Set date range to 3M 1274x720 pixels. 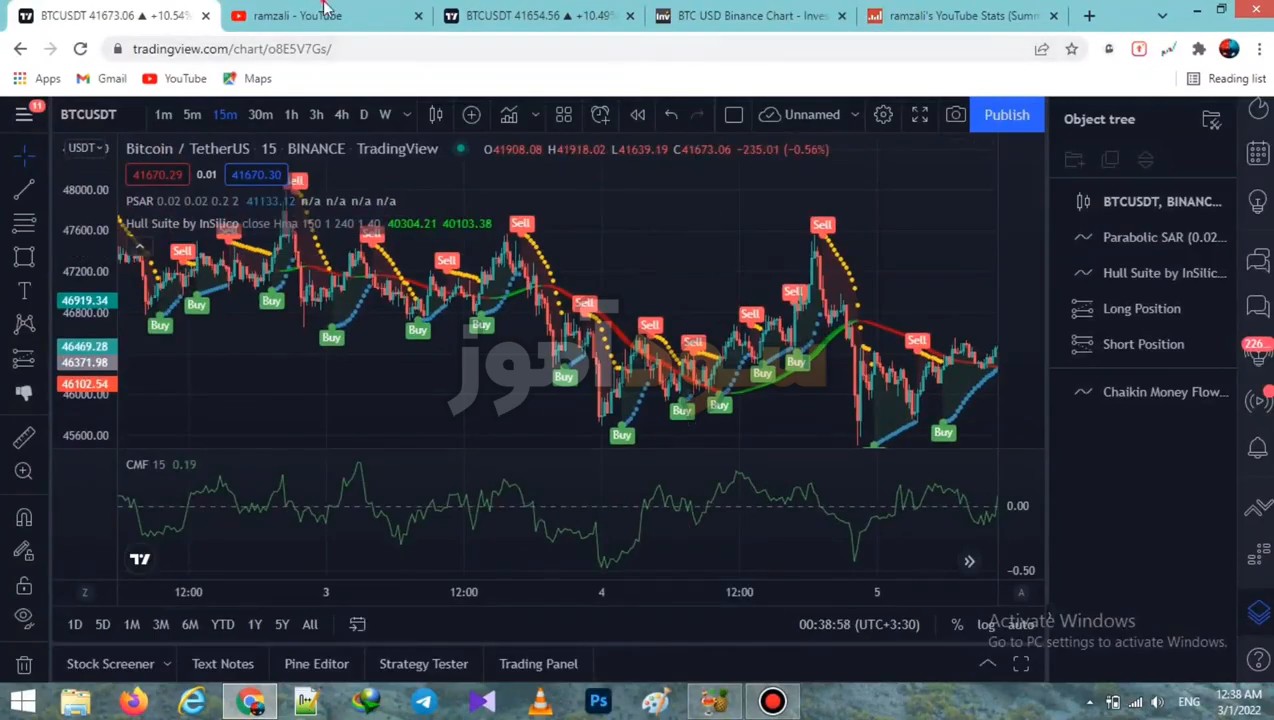pyautogui.click(x=160, y=625)
